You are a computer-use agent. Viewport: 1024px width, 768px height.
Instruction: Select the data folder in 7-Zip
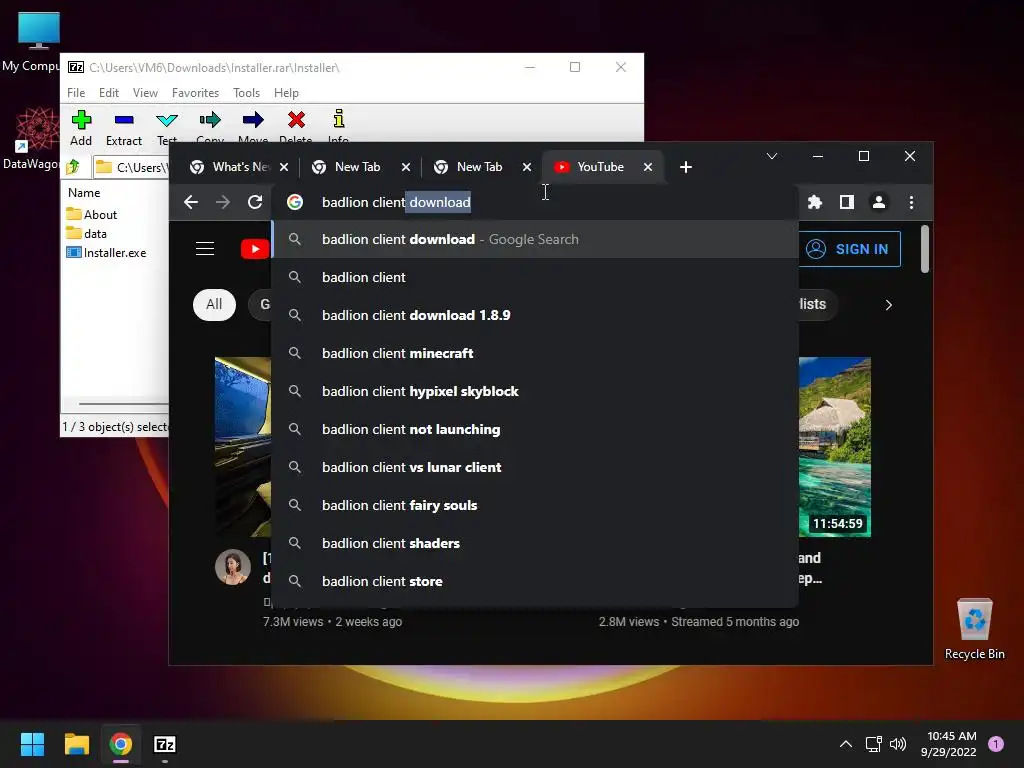pos(87,233)
